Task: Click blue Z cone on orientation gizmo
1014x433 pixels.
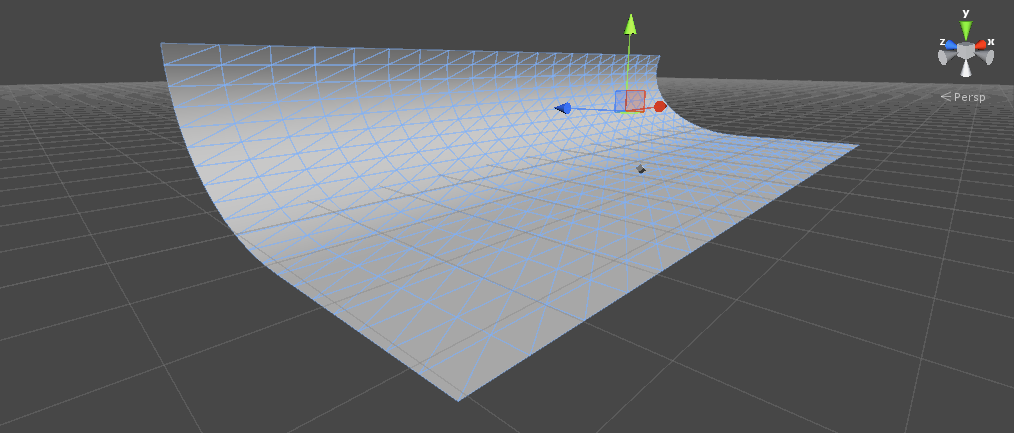Action: point(951,45)
